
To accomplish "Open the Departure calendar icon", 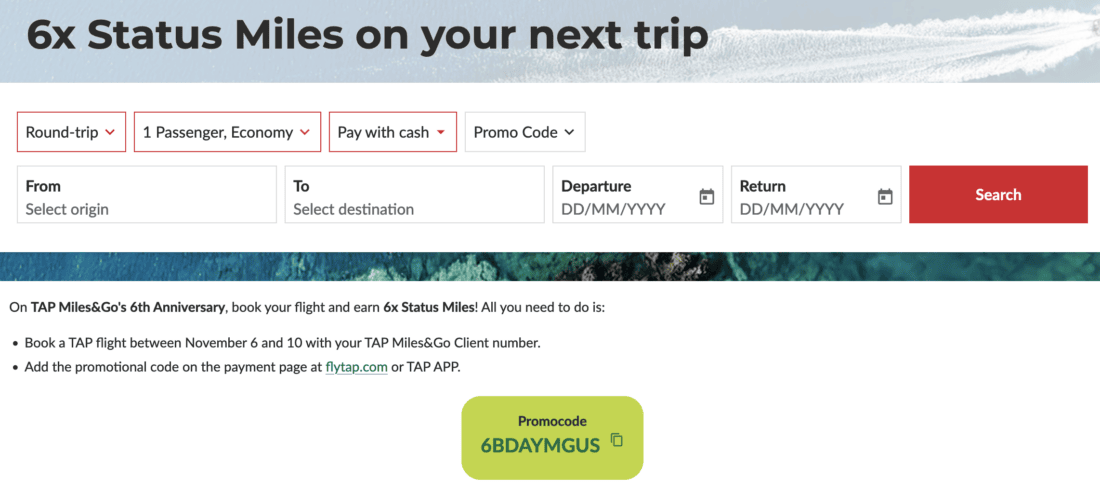I will coord(707,197).
